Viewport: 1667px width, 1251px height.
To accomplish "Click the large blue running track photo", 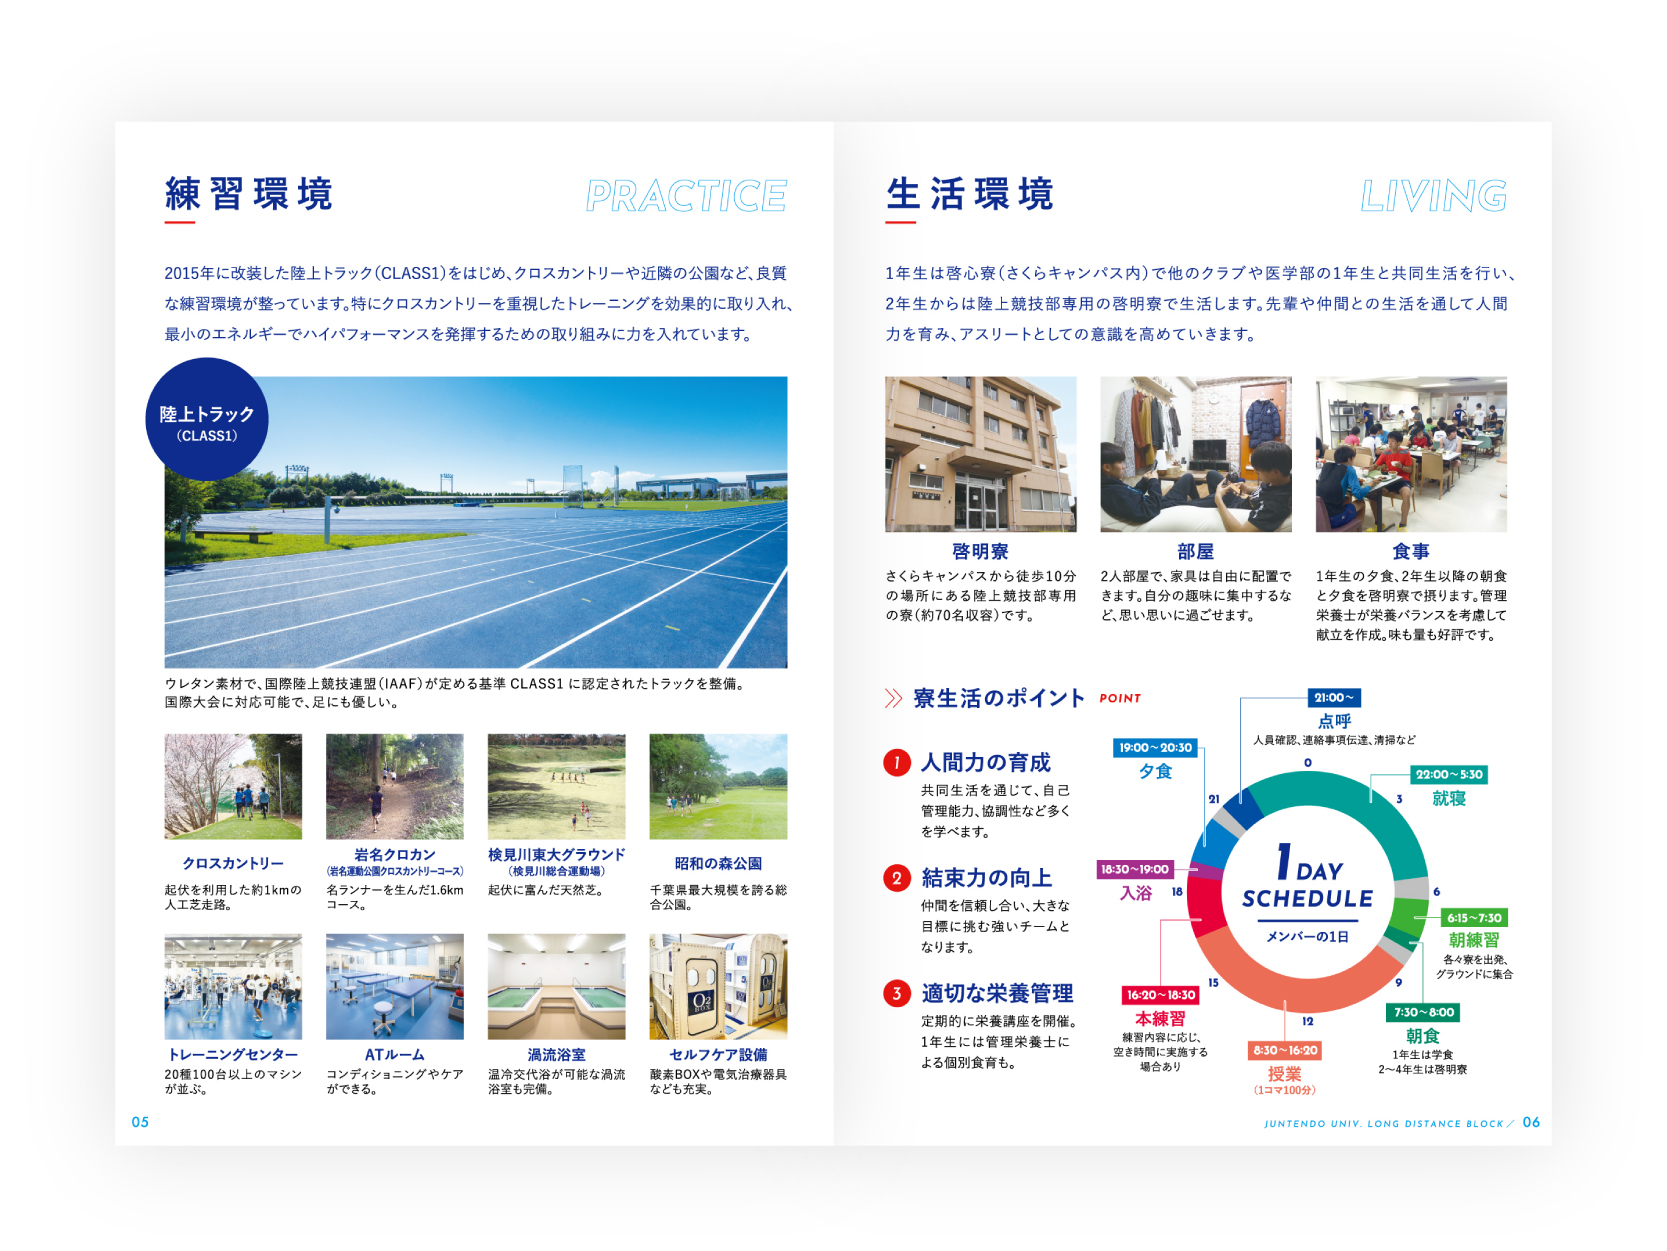I will point(476,522).
